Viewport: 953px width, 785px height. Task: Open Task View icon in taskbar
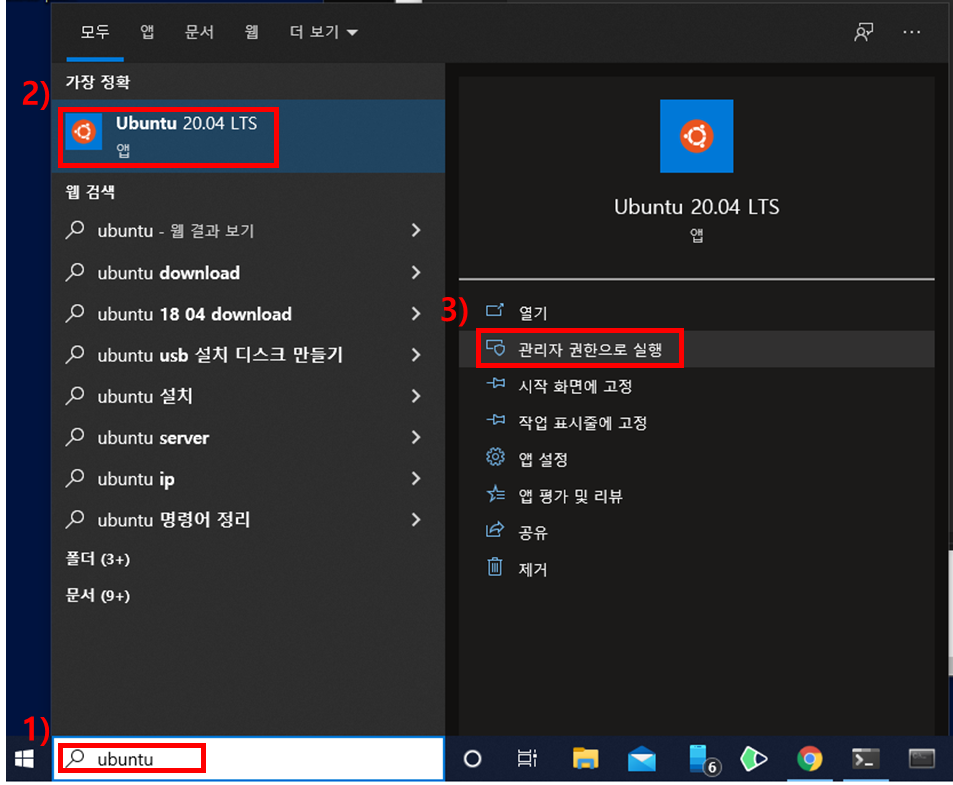(527, 758)
